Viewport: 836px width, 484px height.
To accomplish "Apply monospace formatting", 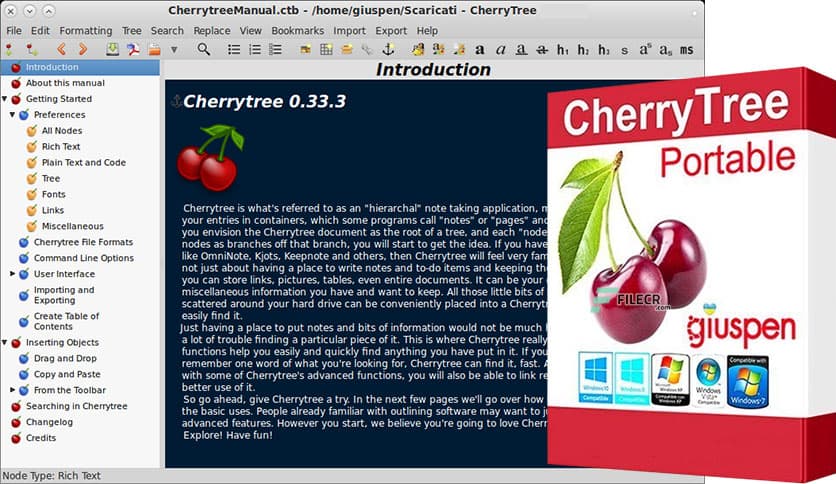I will 686,50.
